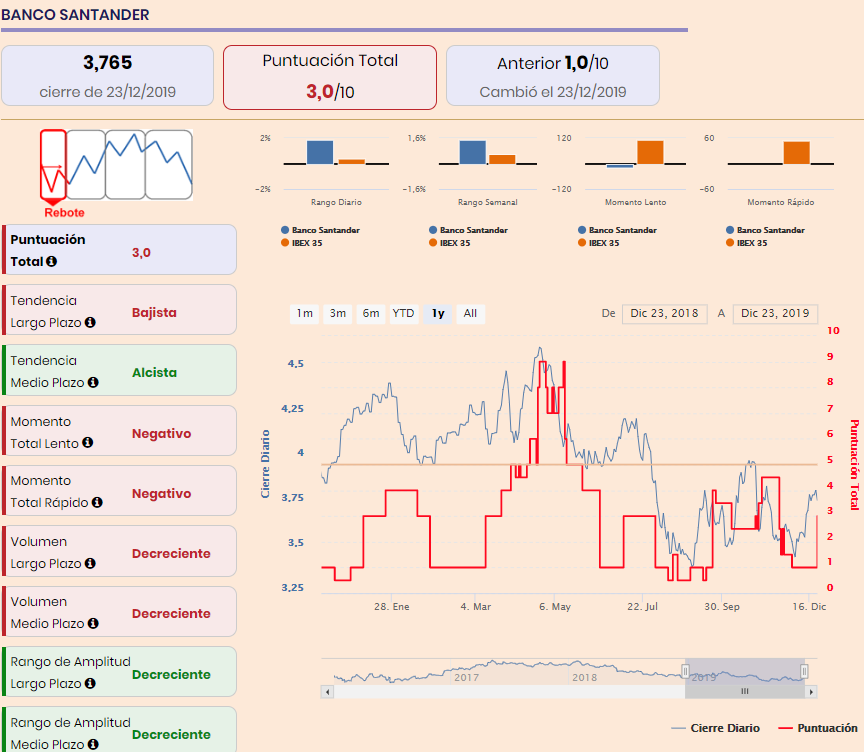
Task: Click info icon for Volumen Medio Plazo
Action: (93, 623)
